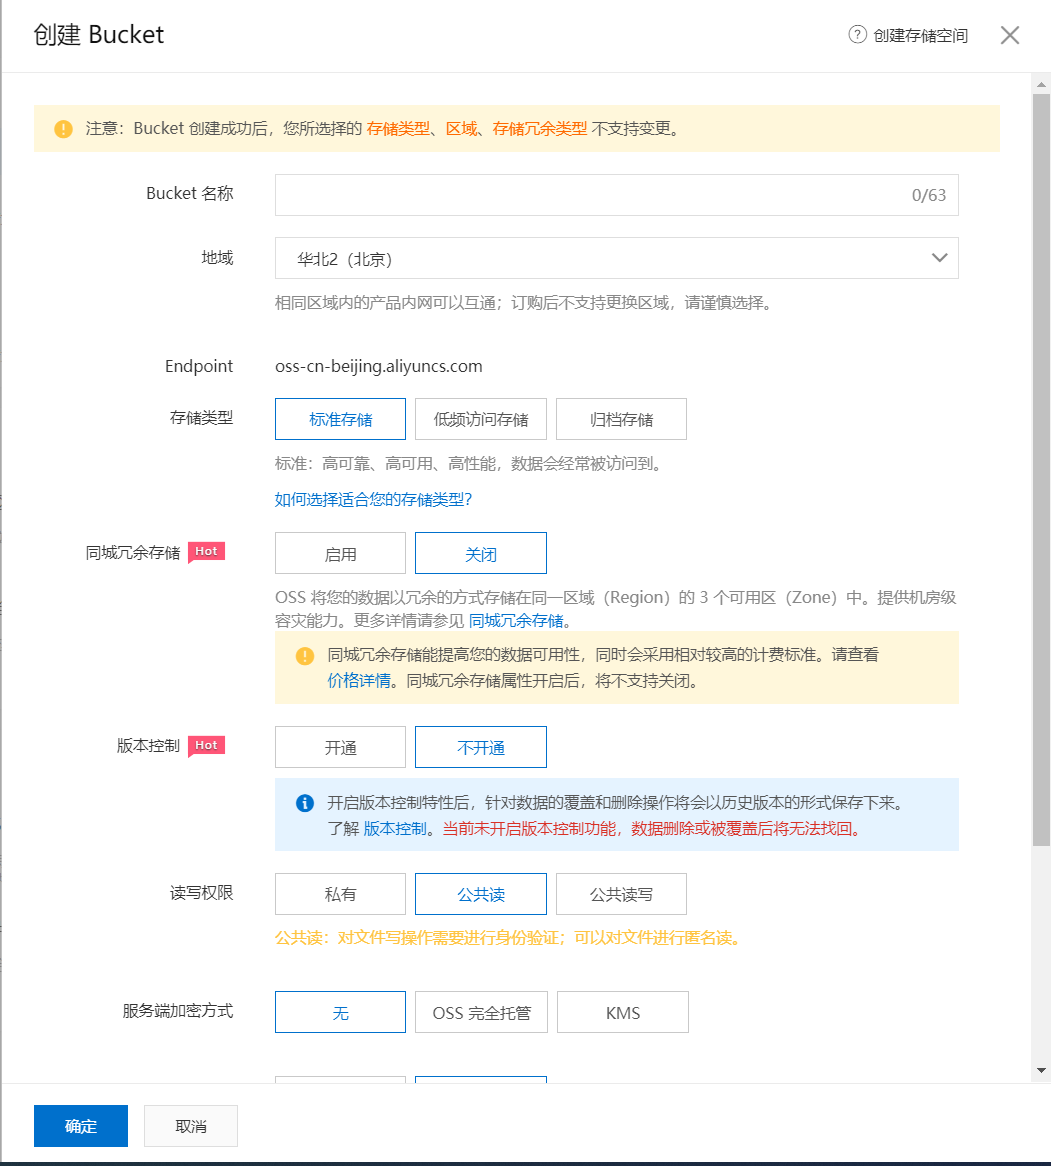
Task: Open the 地域 region dropdown
Action: pos(617,258)
